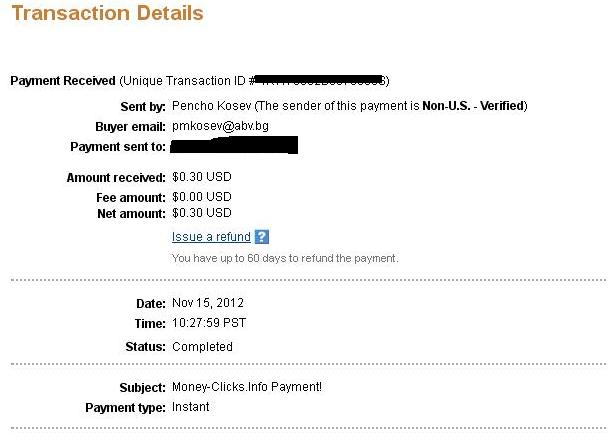
Task: Click the 60 days refund notice text
Action: (x=285, y=258)
